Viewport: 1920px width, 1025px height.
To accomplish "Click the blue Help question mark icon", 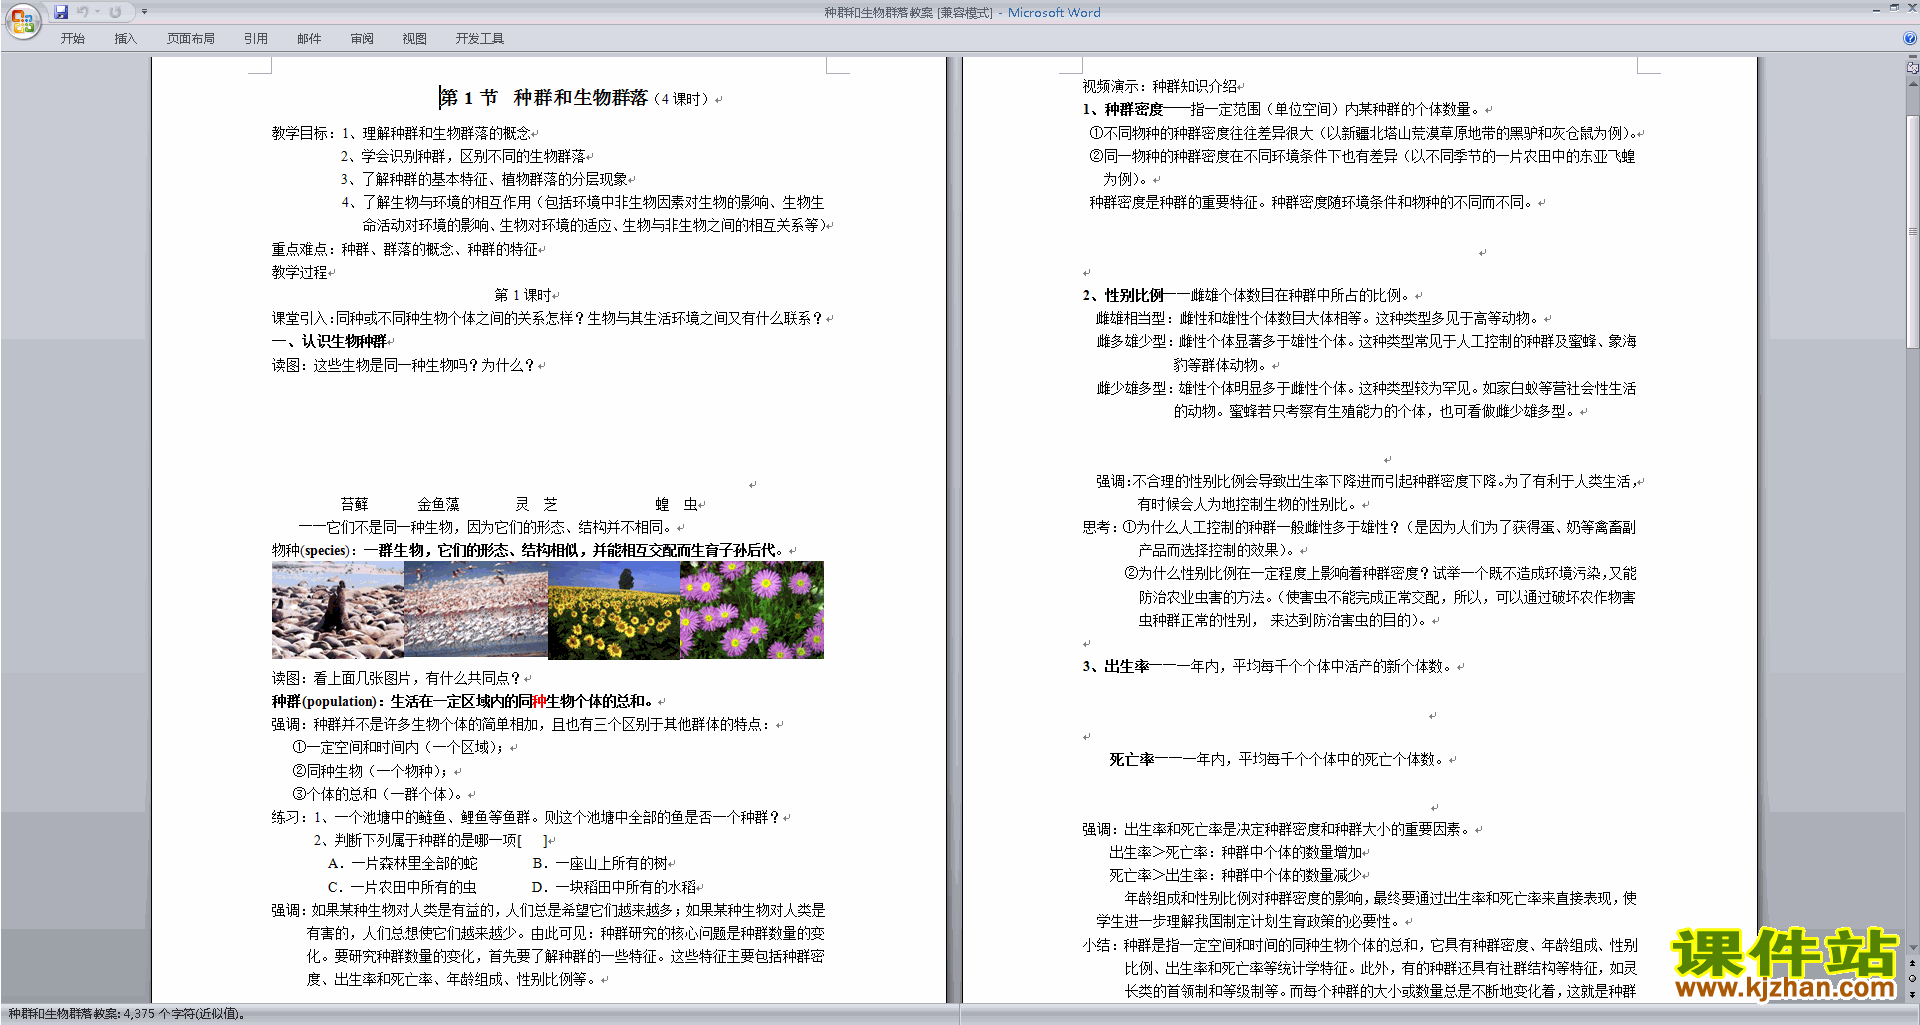I will click(x=1910, y=39).
